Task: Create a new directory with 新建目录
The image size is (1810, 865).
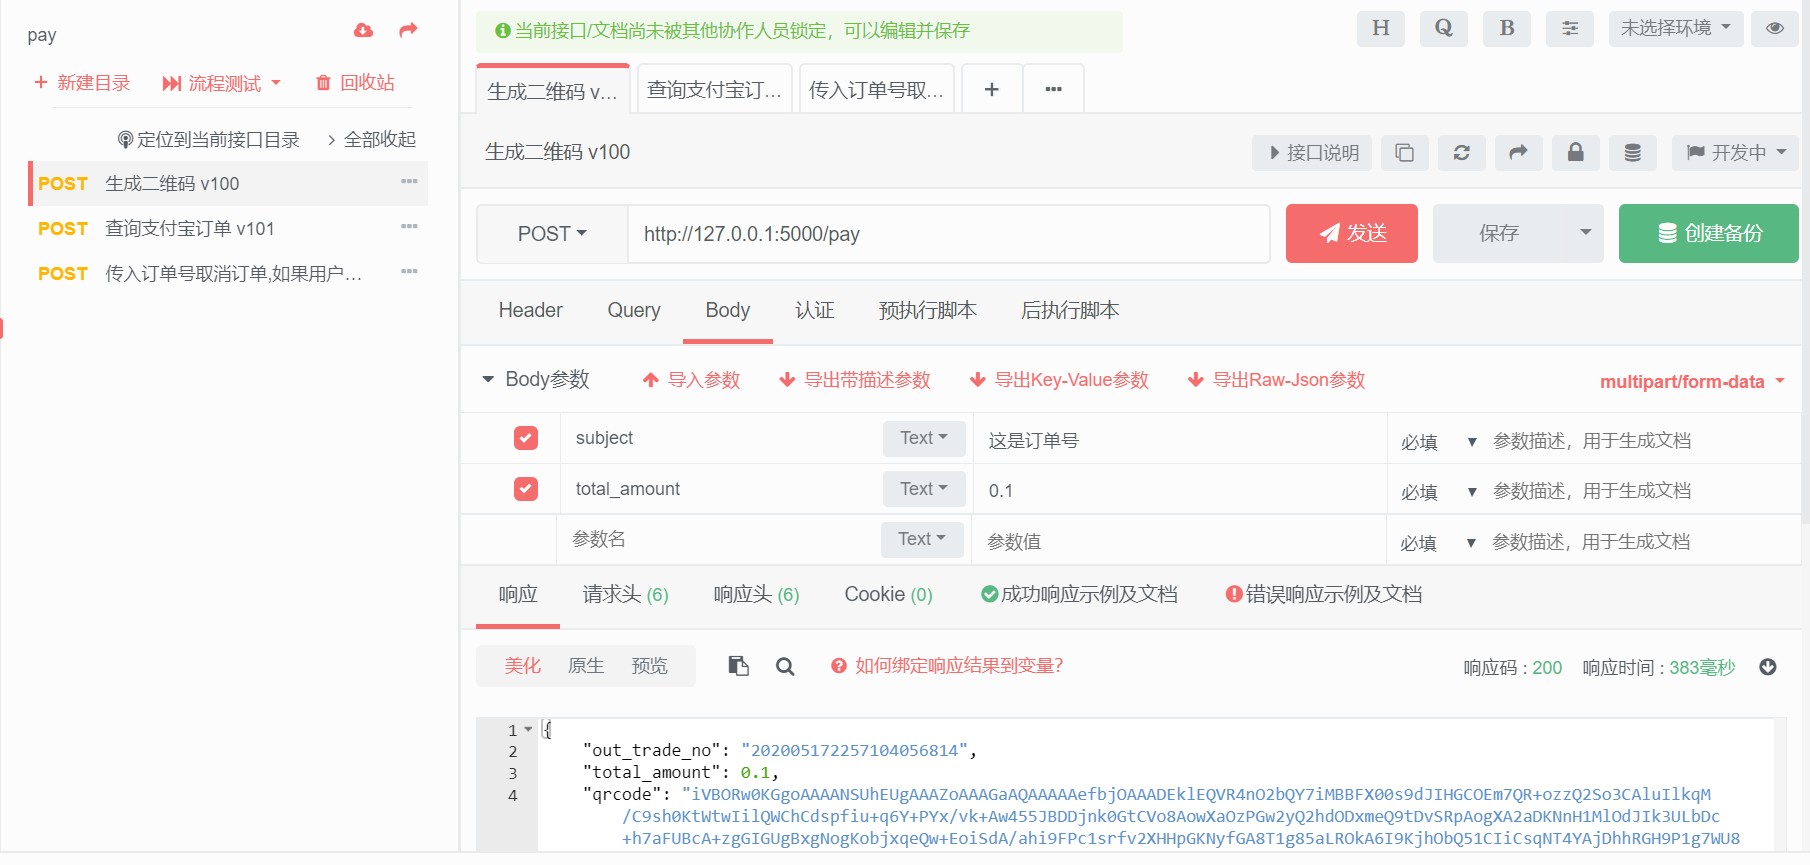Action: (x=82, y=83)
